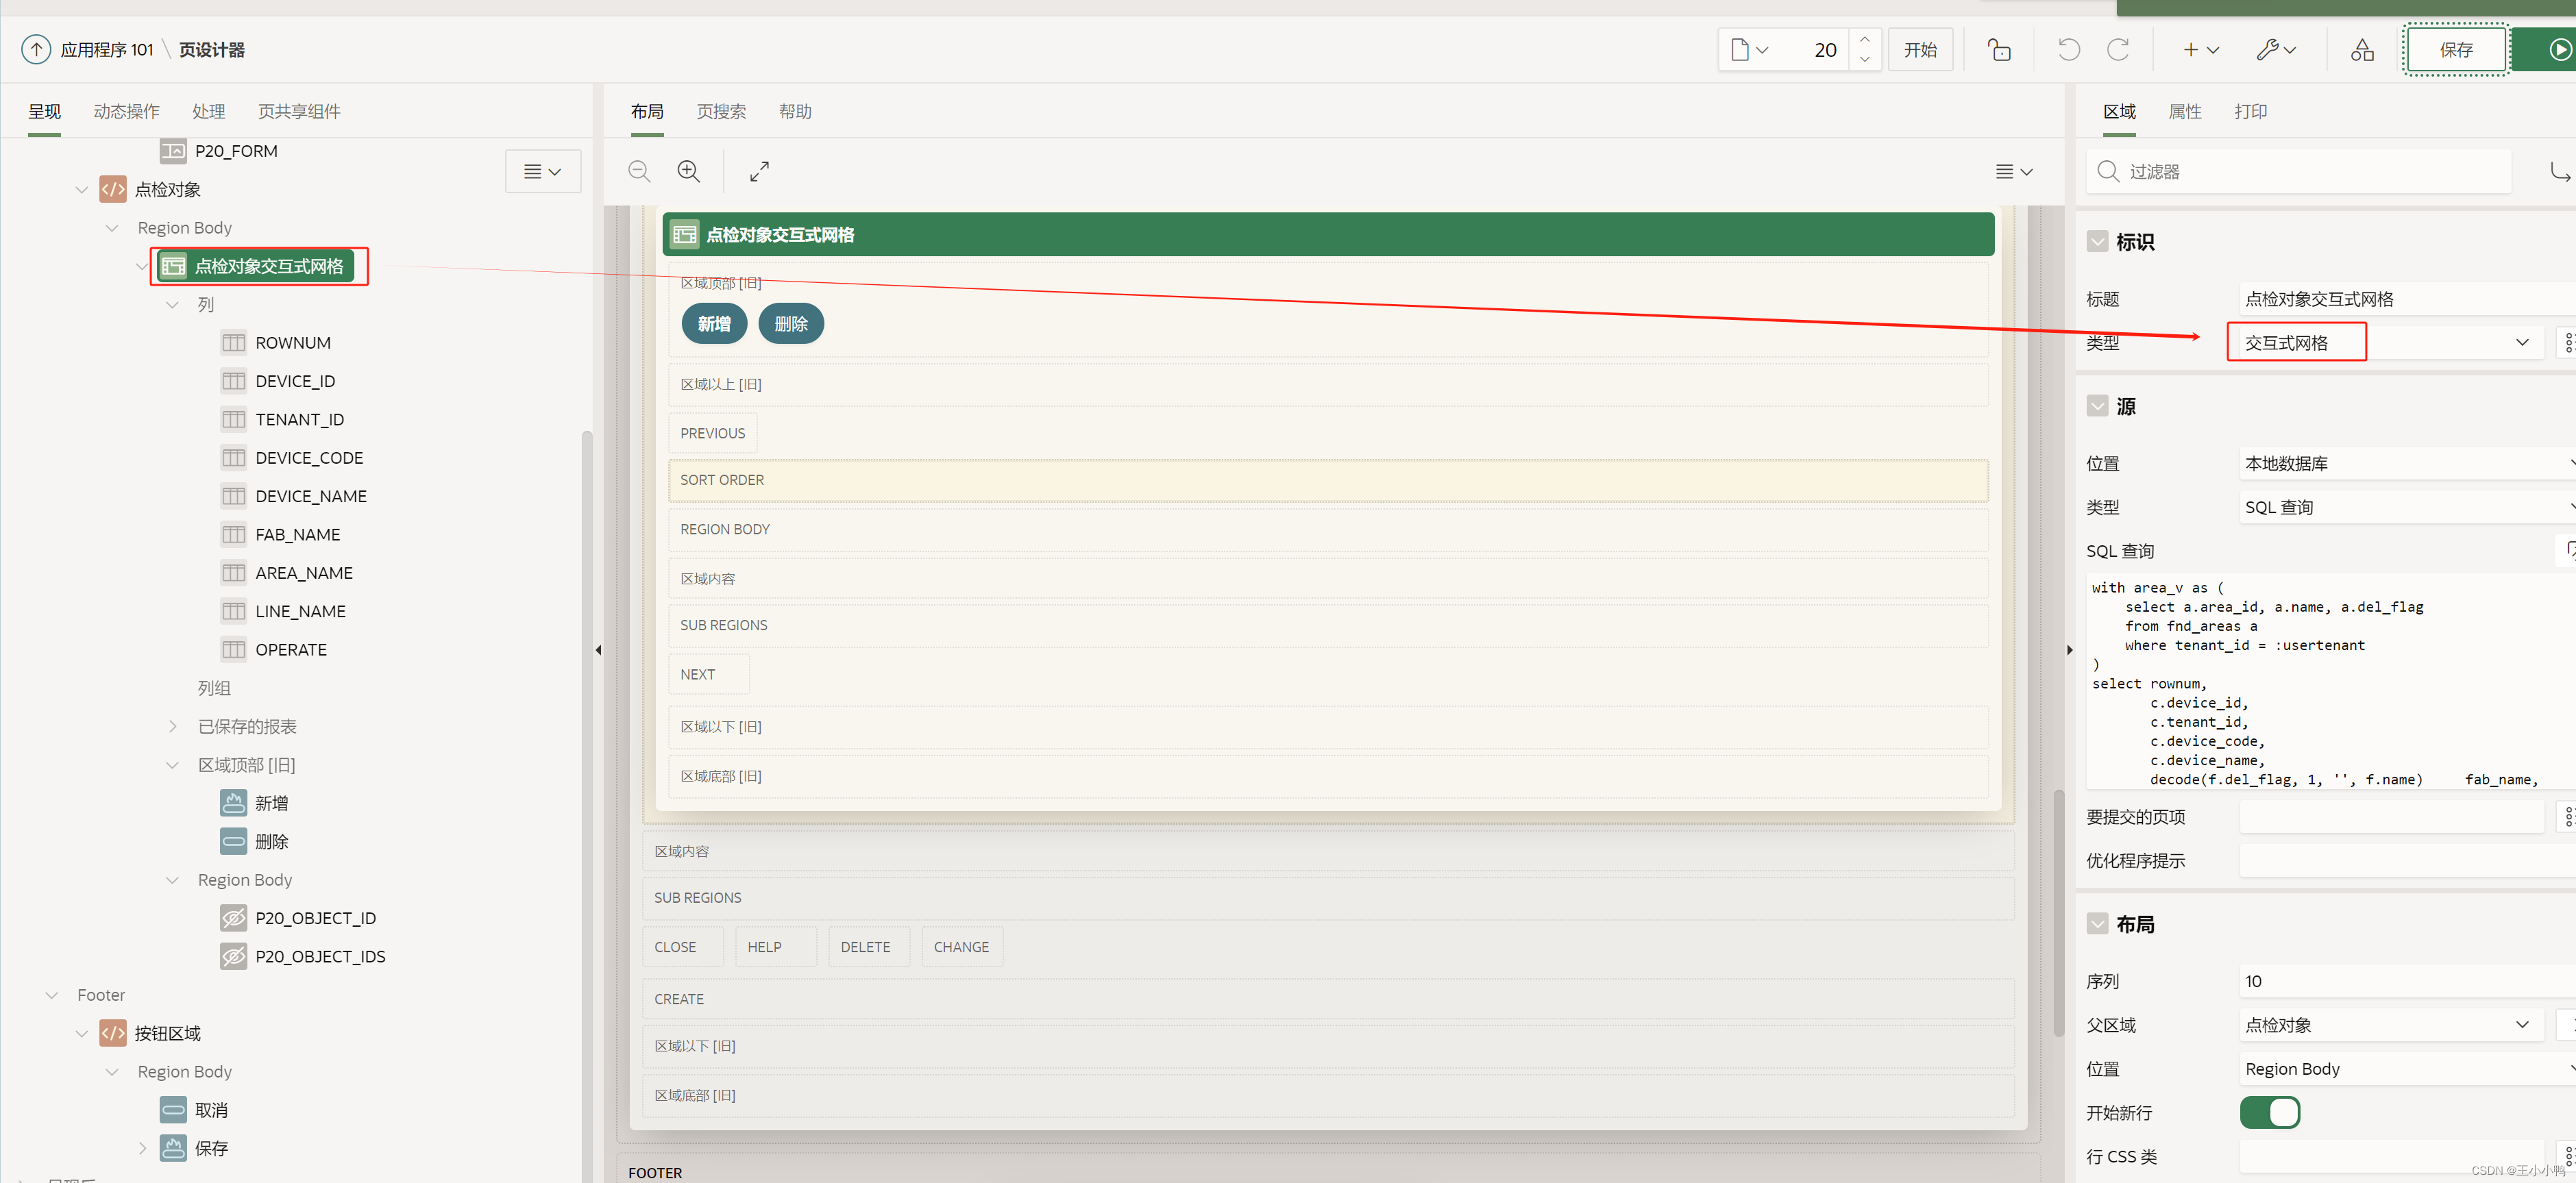Viewport: 2576px width, 1183px height.
Task: Switch to the 动态操作 tab
Action: tap(126, 111)
